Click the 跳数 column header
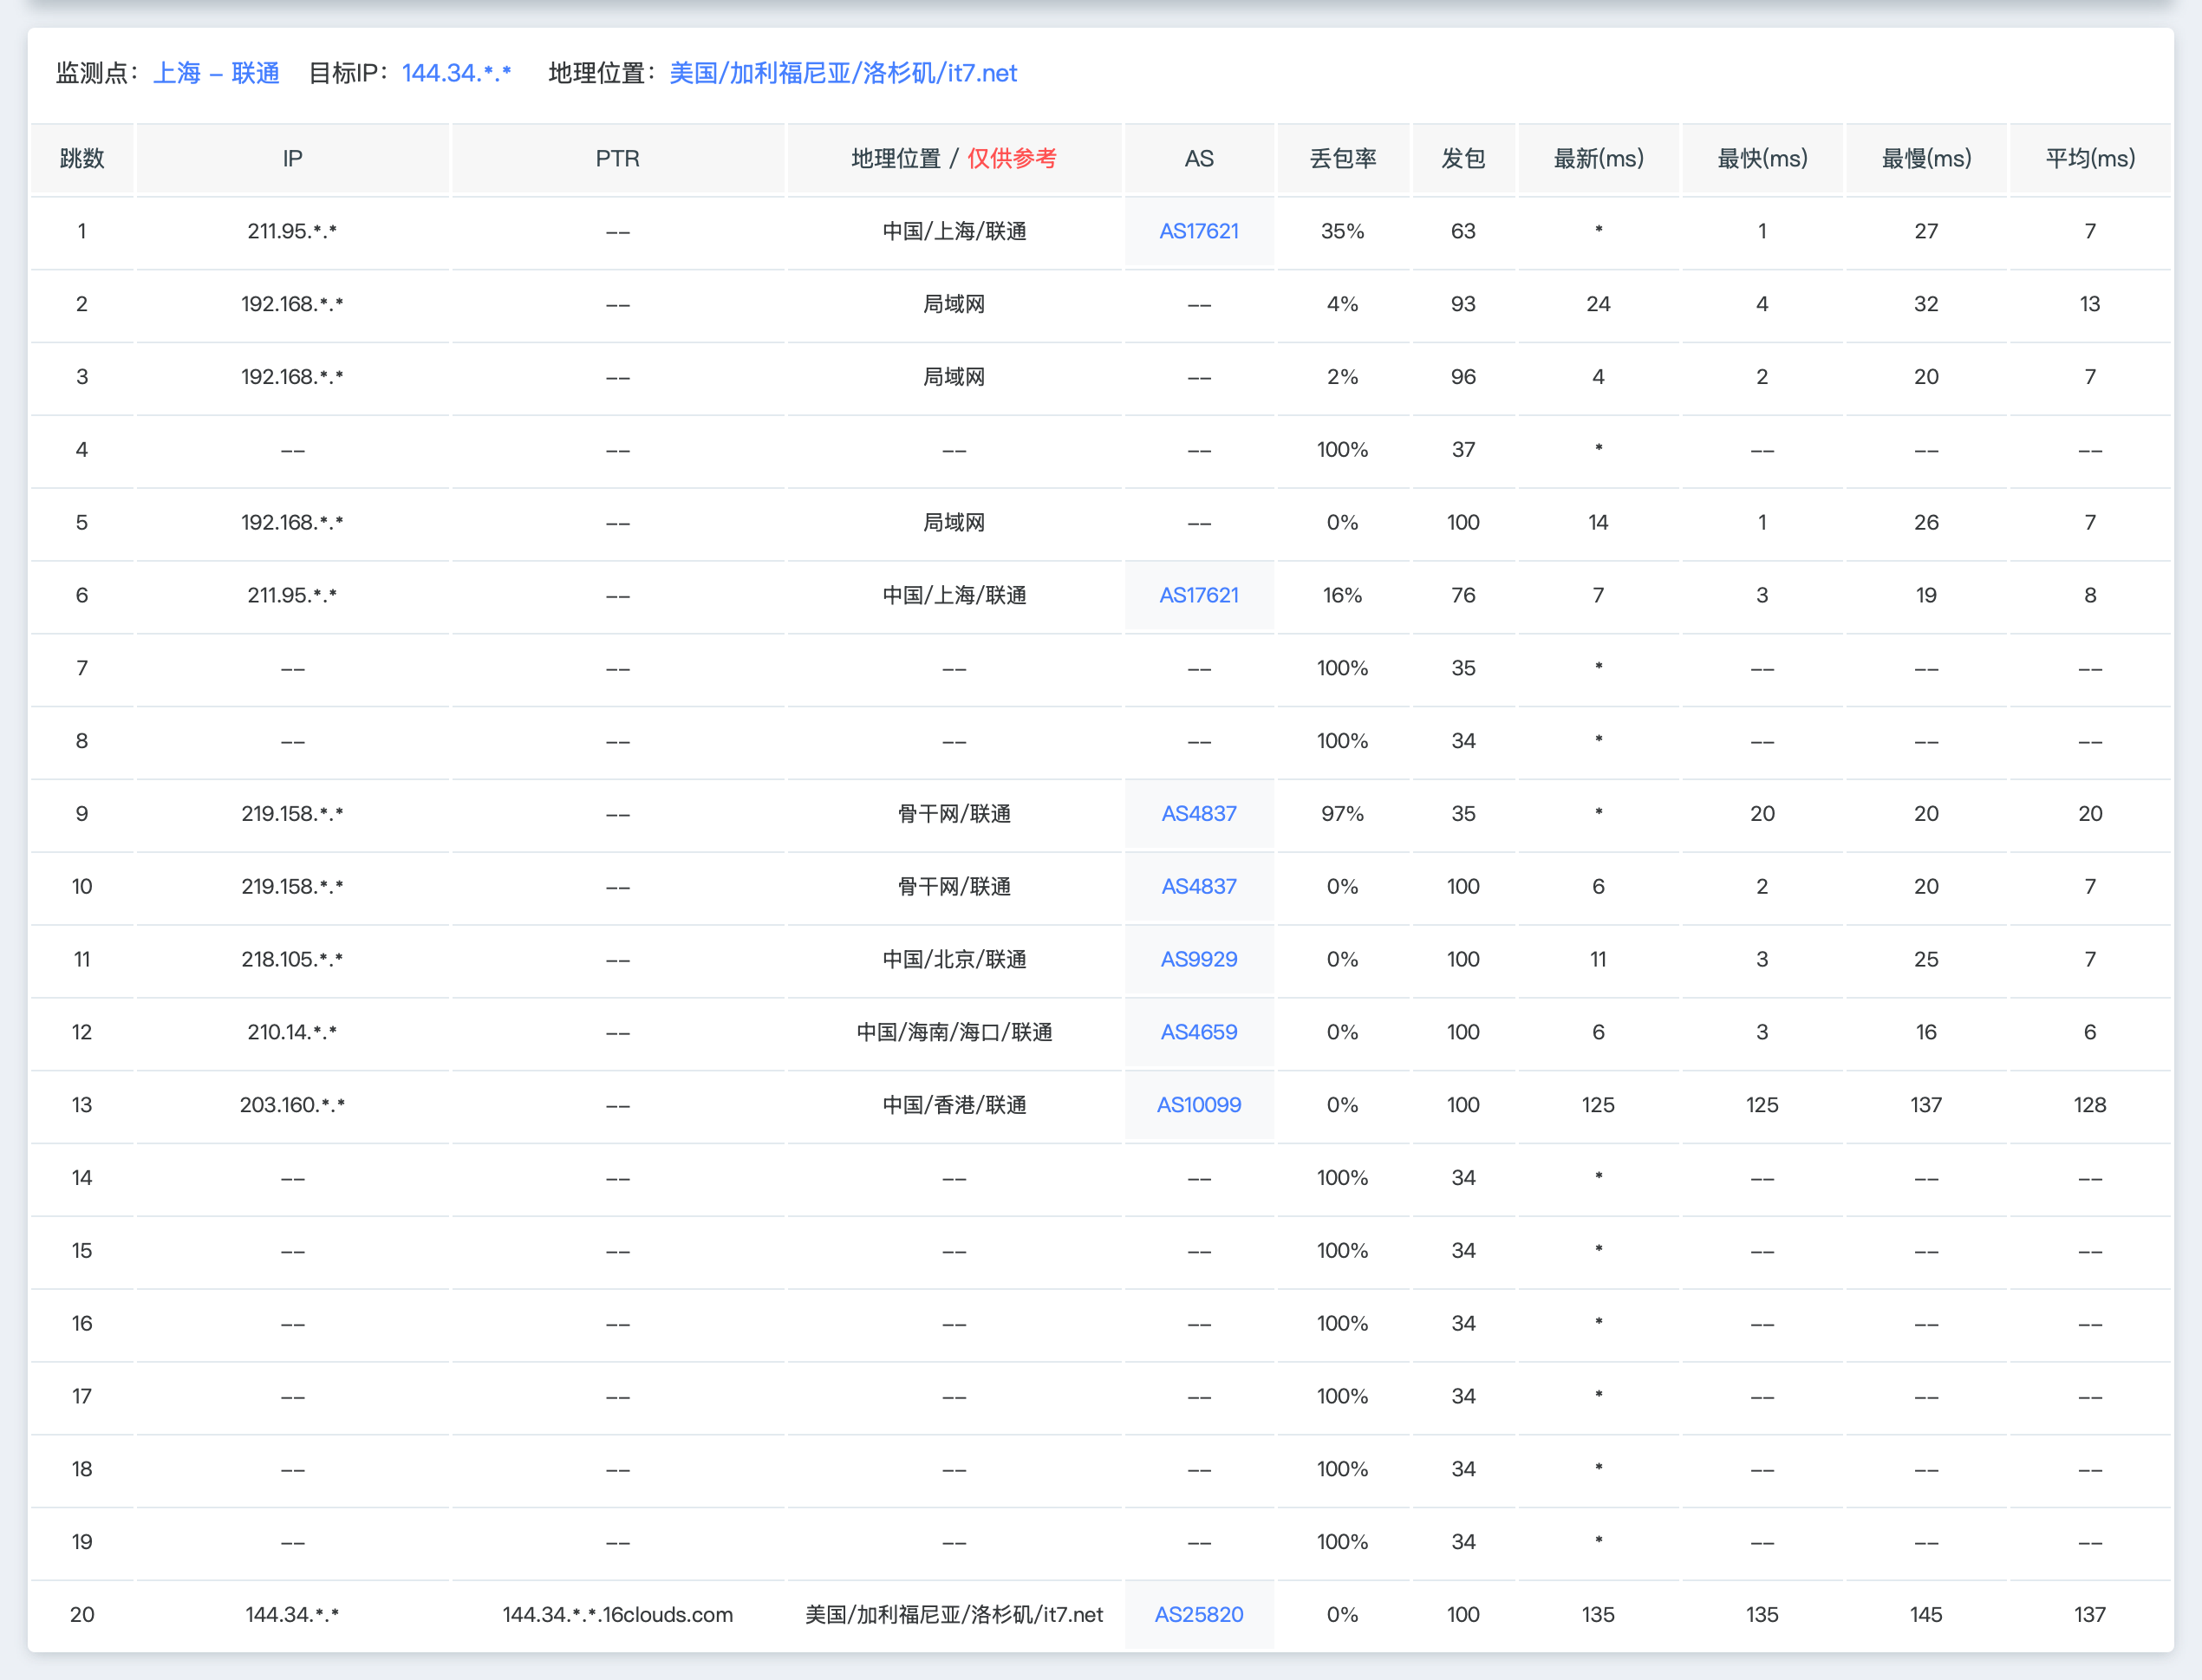The height and width of the screenshot is (1680, 2202). coord(82,158)
